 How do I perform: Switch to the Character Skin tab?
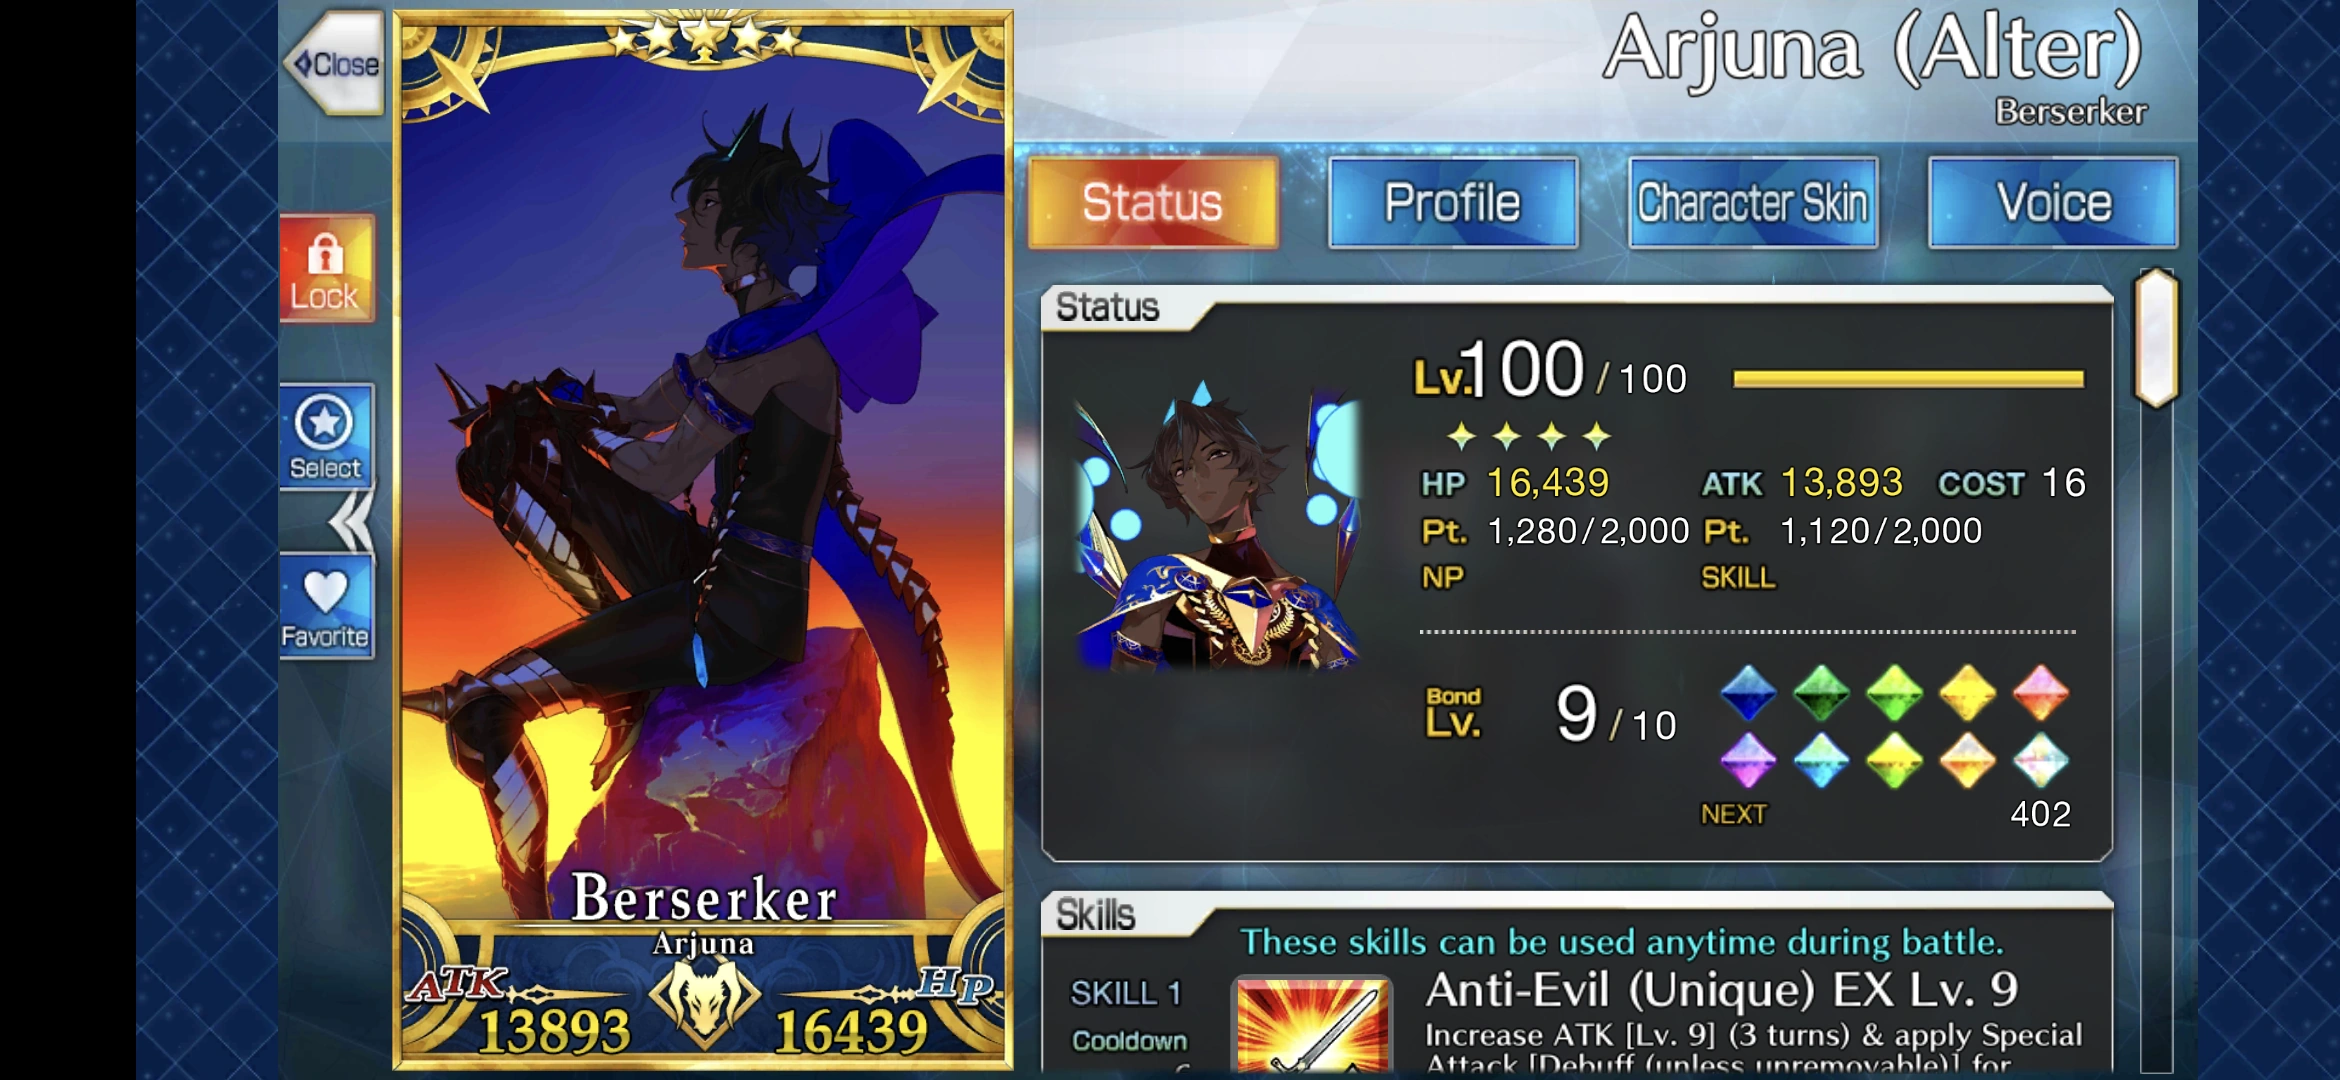tap(1753, 202)
